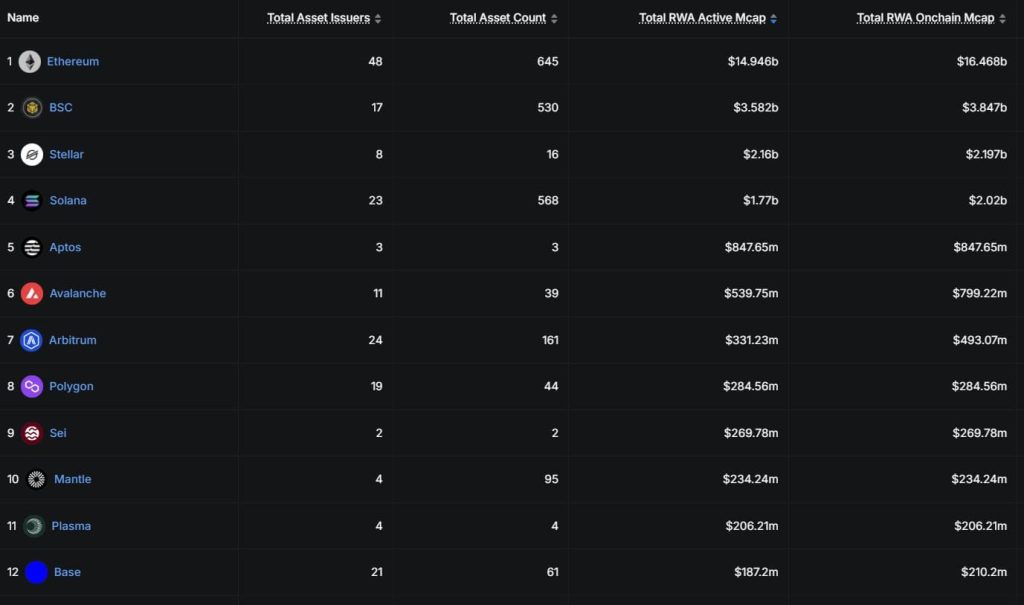Screen dimensions: 1024x605
Task: Click the Base blue circle icon
Action: coord(37,572)
